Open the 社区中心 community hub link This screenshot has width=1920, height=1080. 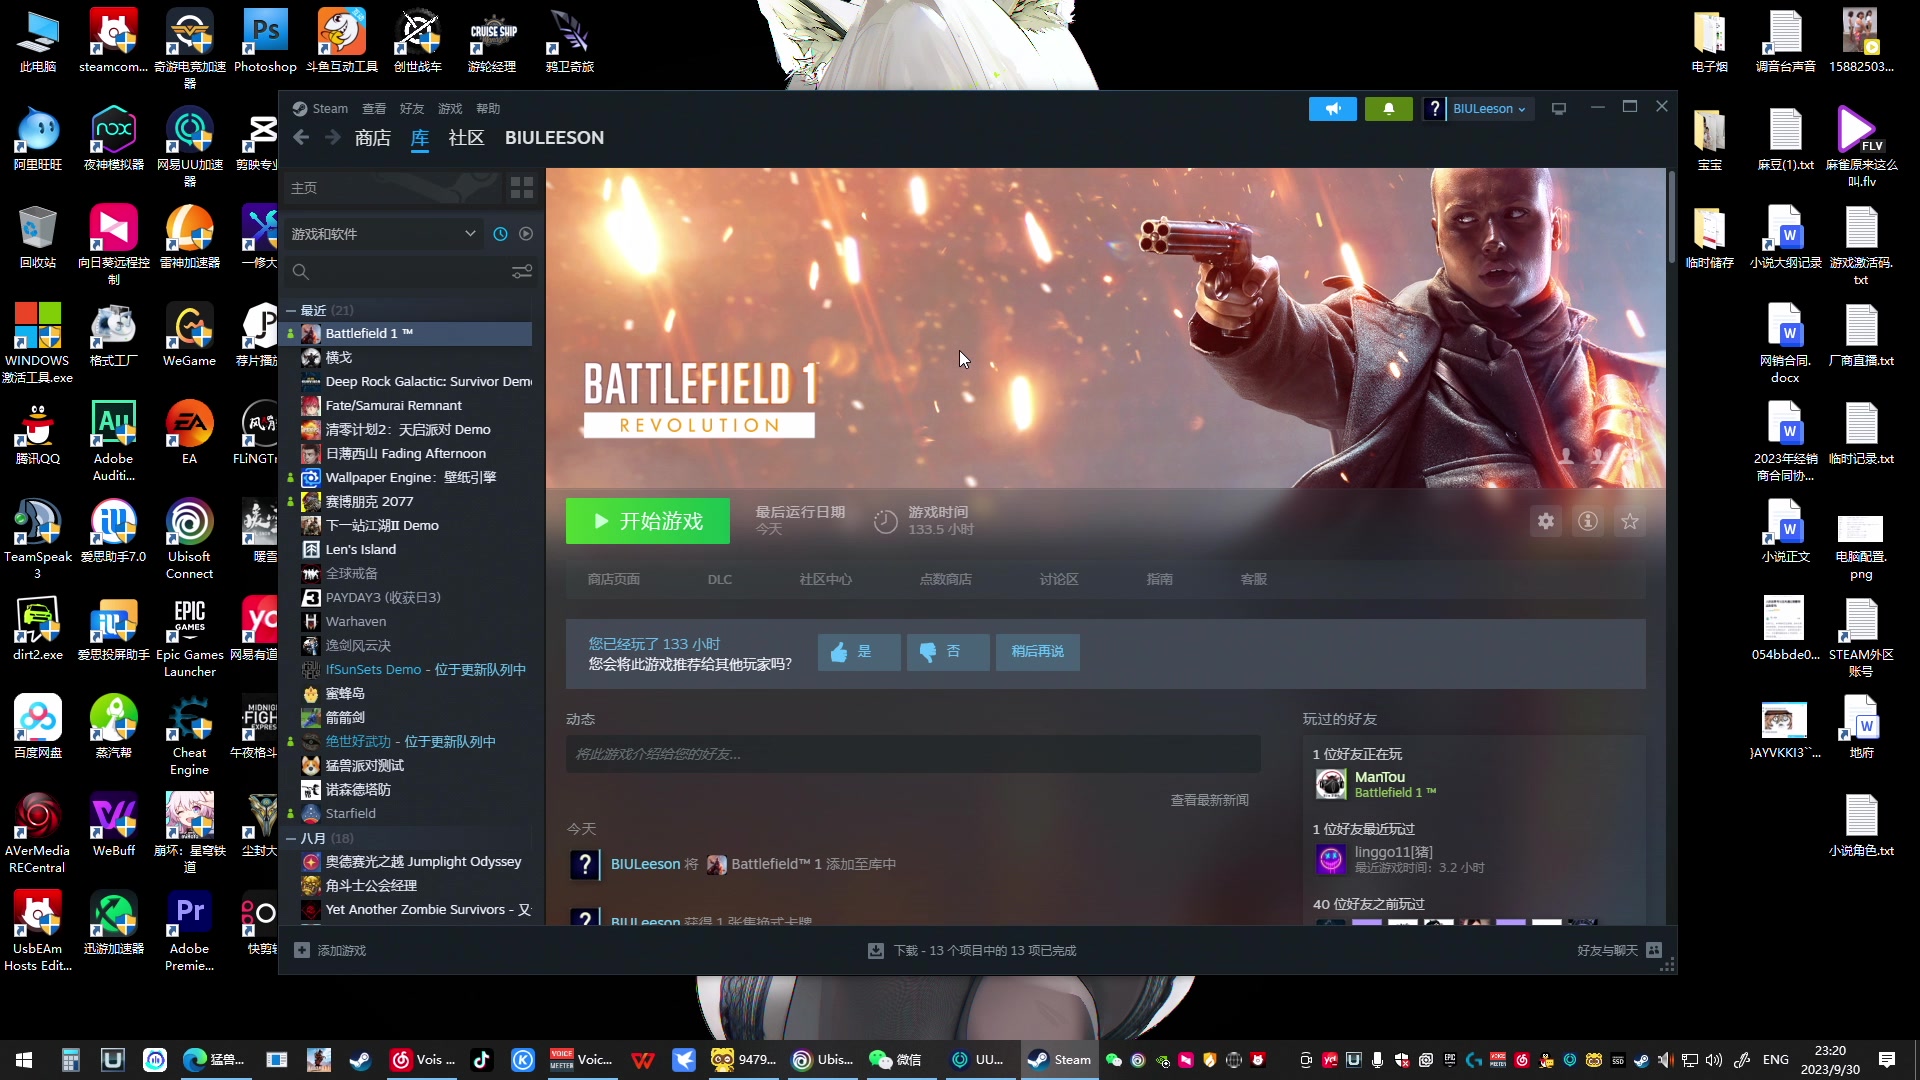(826, 580)
